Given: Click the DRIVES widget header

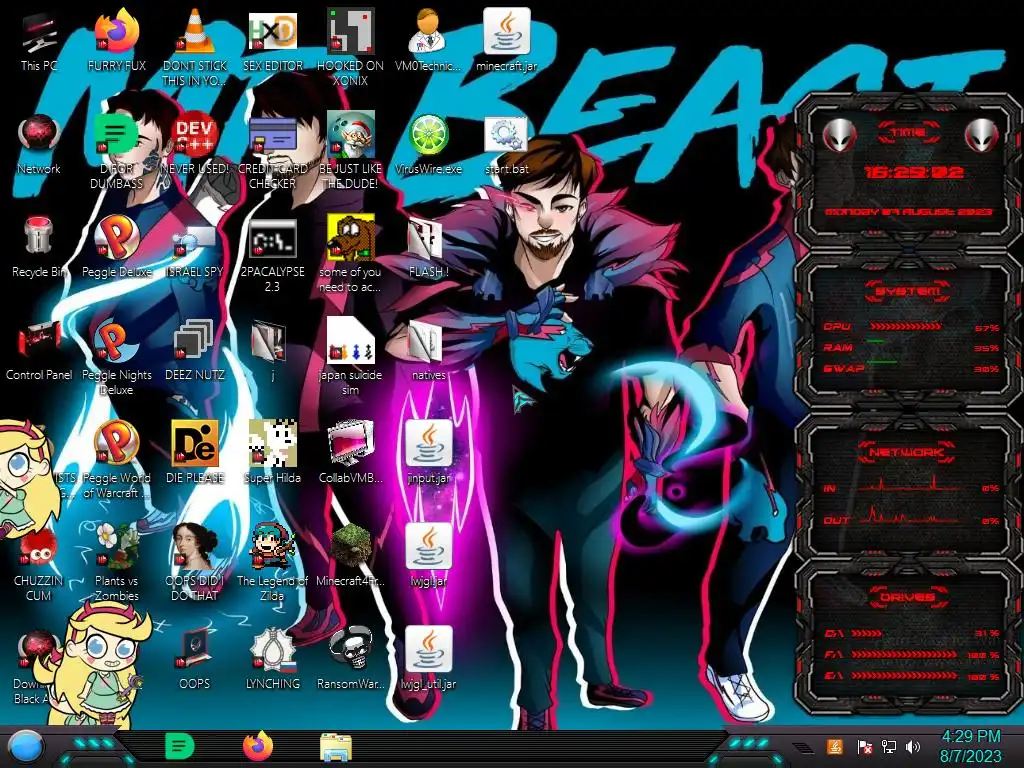Looking at the screenshot, I should click(x=907, y=597).
